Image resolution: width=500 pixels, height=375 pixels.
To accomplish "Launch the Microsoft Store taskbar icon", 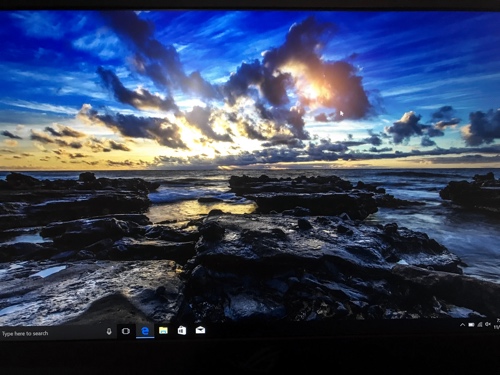I will tap(182, 330).
